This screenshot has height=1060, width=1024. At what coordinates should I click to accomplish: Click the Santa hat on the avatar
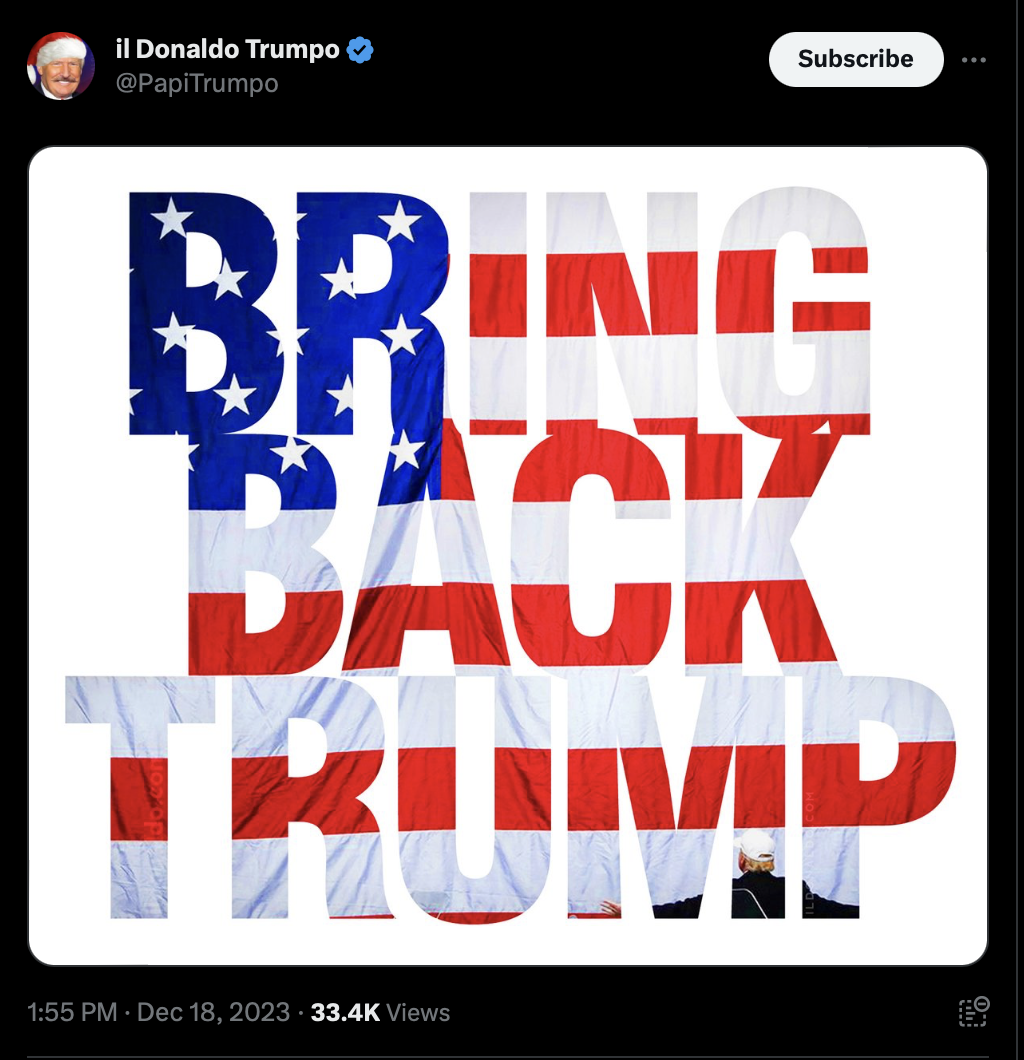pyautogui.click(x=59, y=46)
